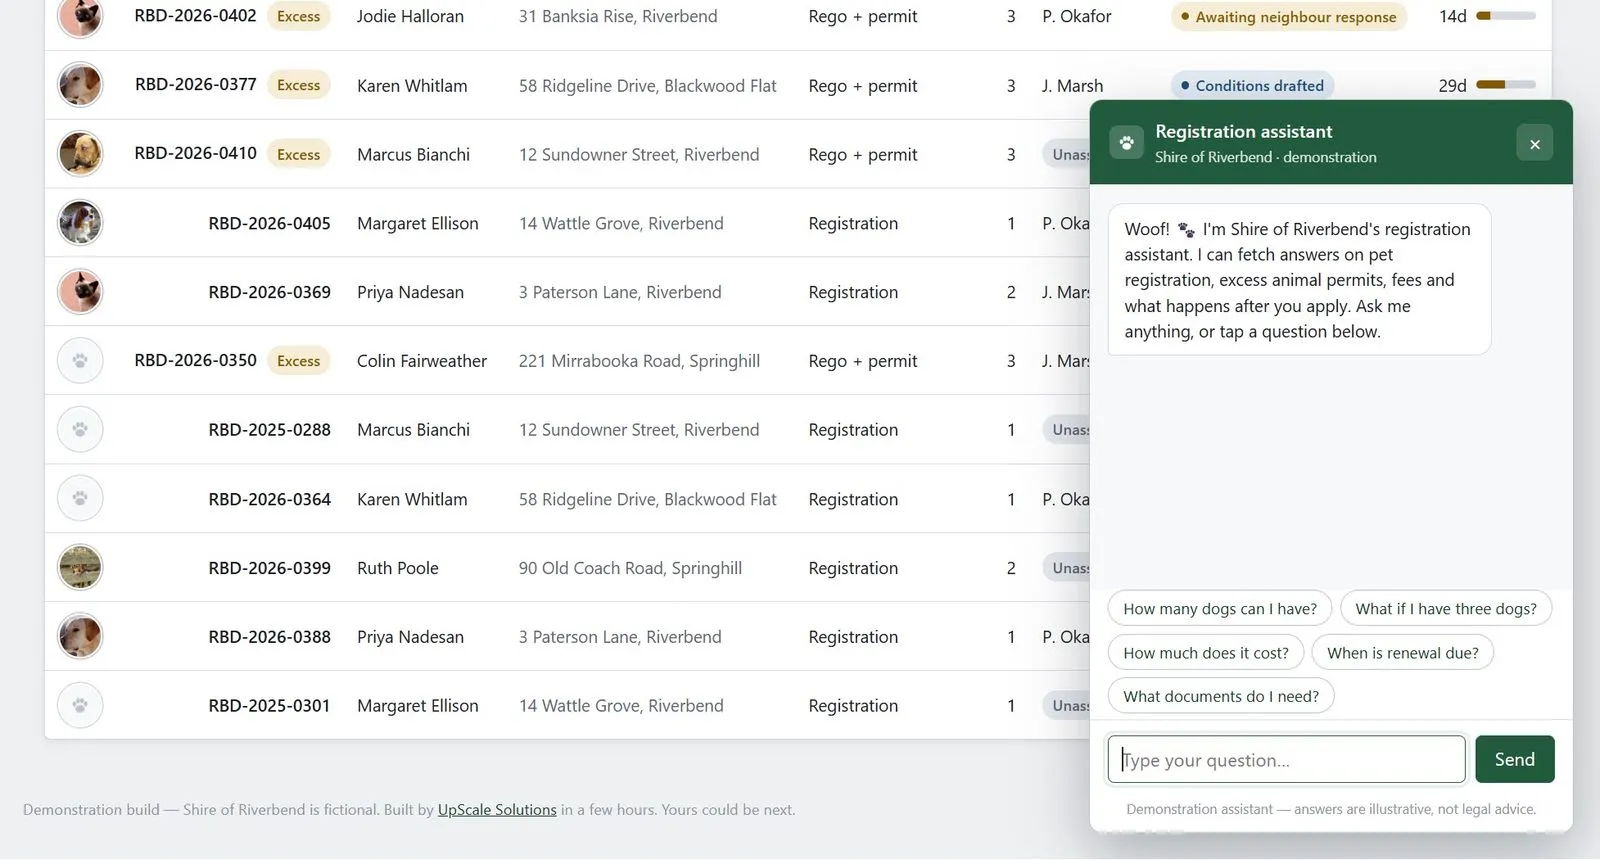Click placeholder paw icon for RBD-2026-0350
This screenshot has width=1600, height=860.
click(80, 361)
